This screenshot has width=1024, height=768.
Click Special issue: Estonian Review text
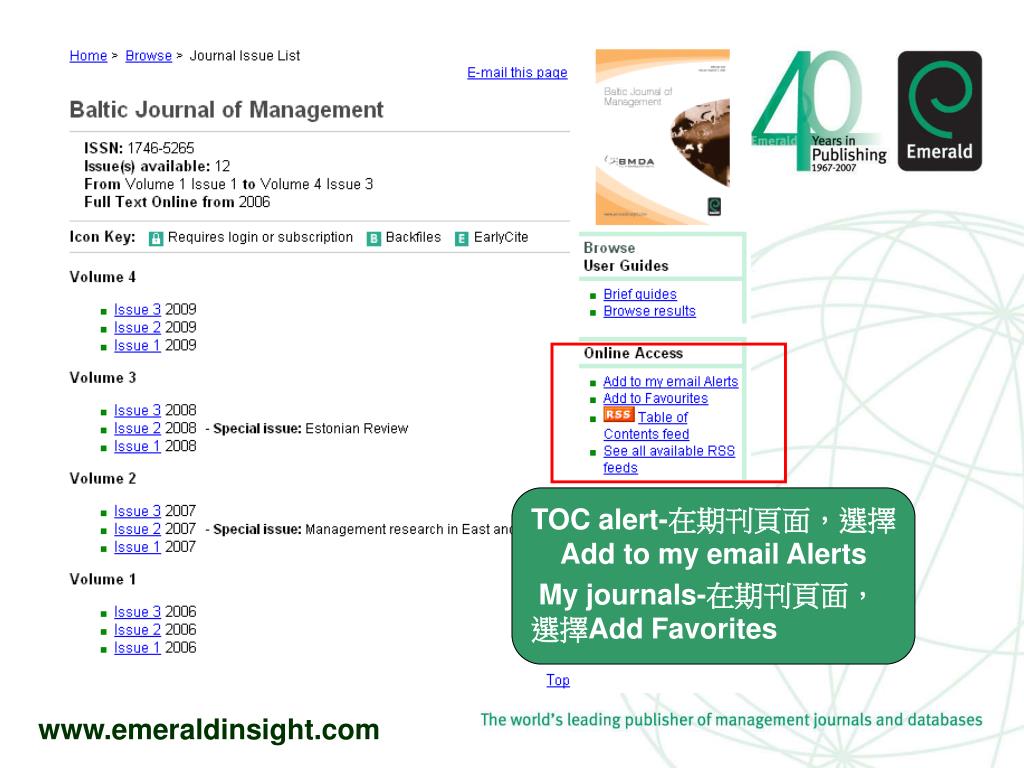coord(311,428)
